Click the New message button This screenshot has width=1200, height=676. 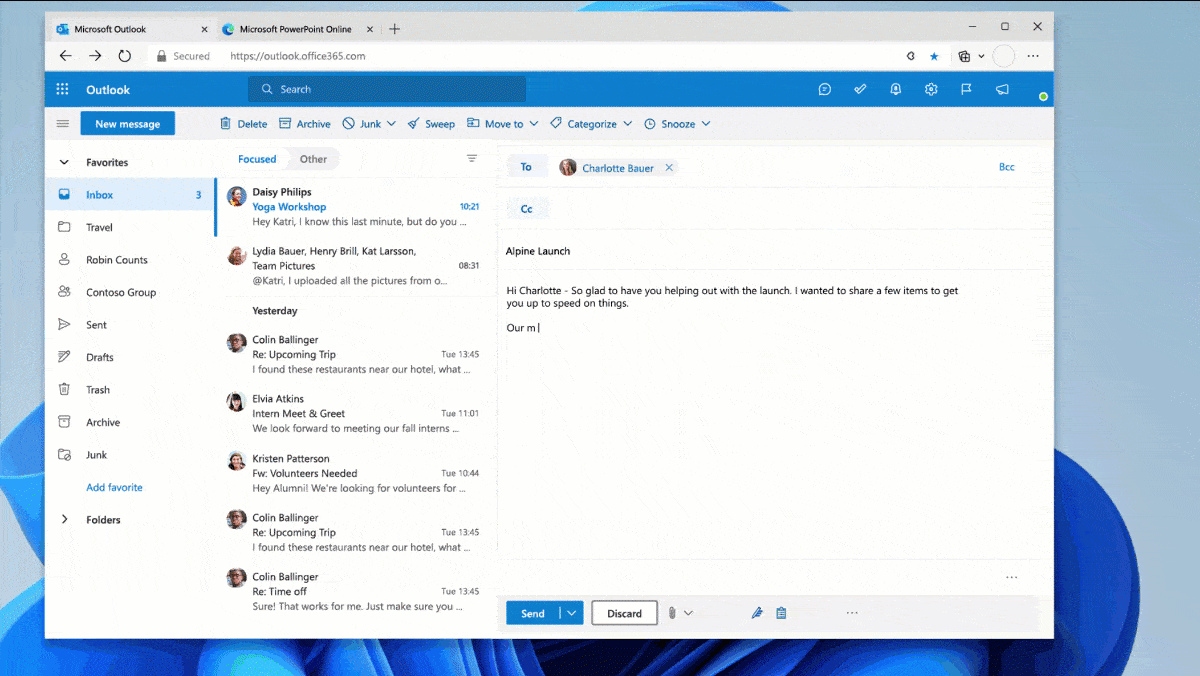click(x=127, y=123)
